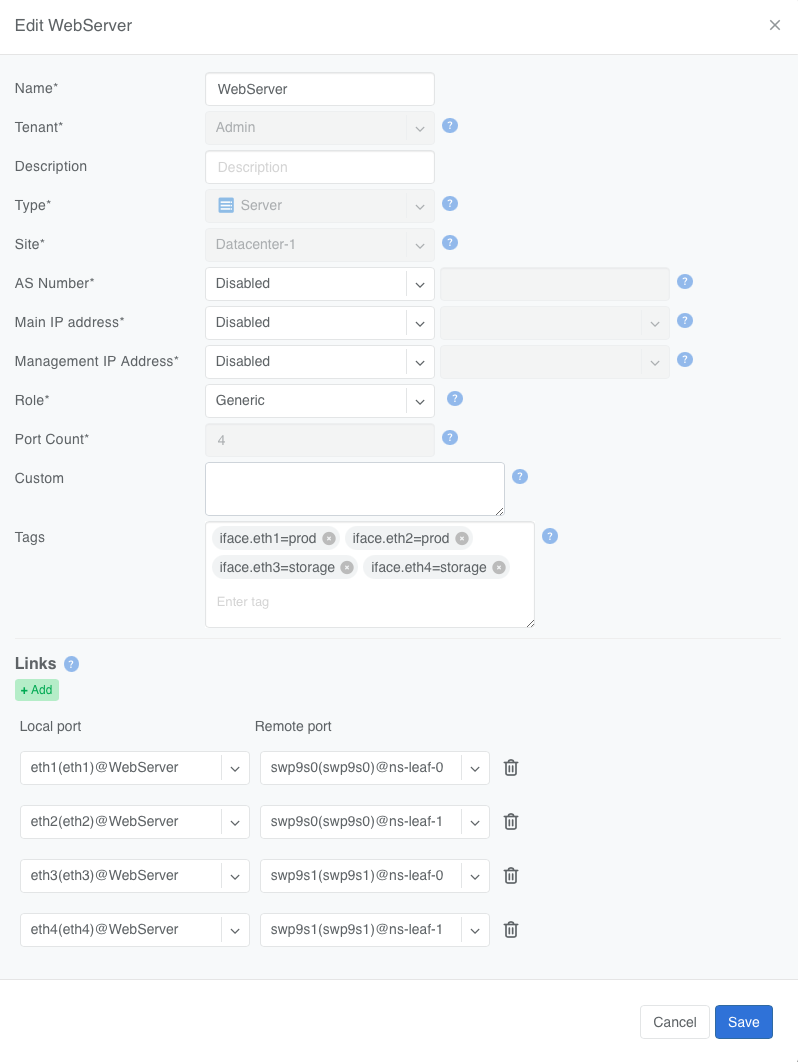Open the help tooltip for Port Count
Image resolution: width=798 pixels, height=1062 pixels.
pyautogui.click(x=449, y=437)
